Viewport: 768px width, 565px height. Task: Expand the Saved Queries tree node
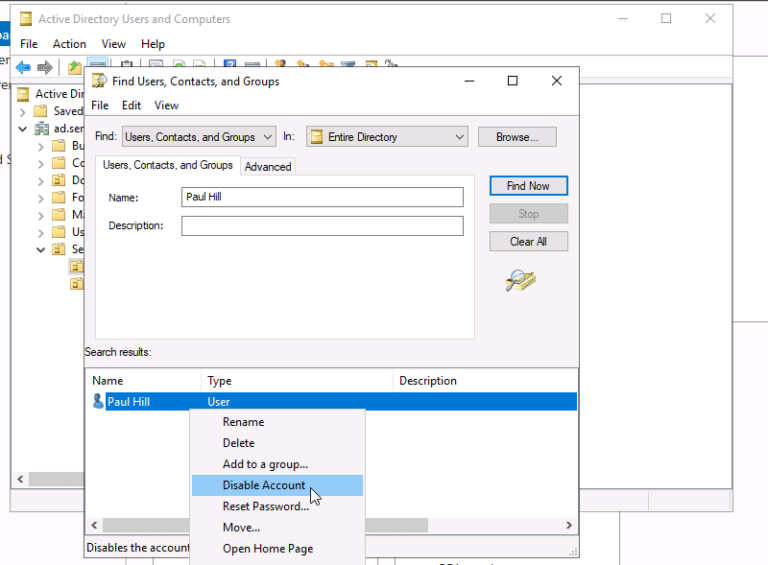point(23,111)
